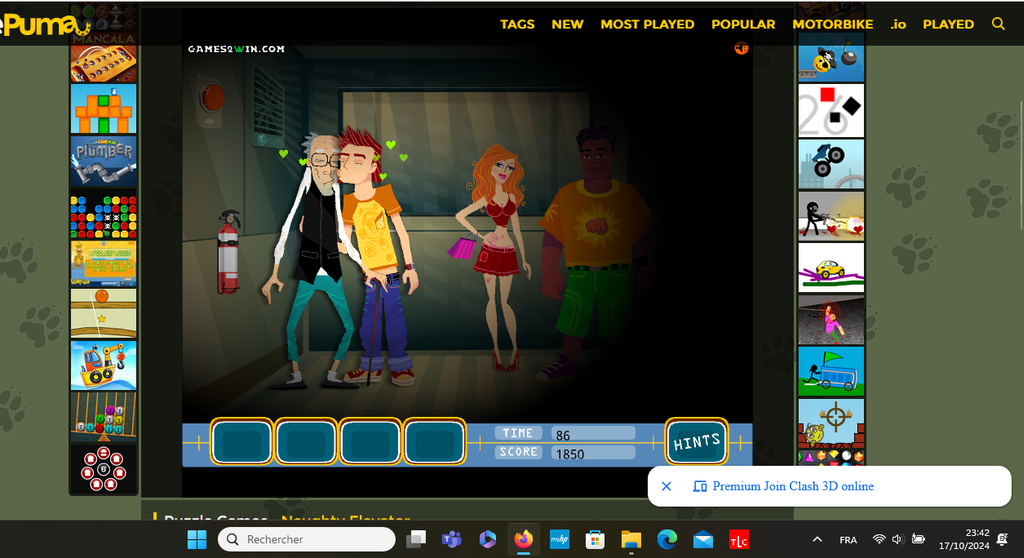This screenshot has width=1024, height=558.
Task: Click the red elevator alarm button
Action: tap(213, 97)
